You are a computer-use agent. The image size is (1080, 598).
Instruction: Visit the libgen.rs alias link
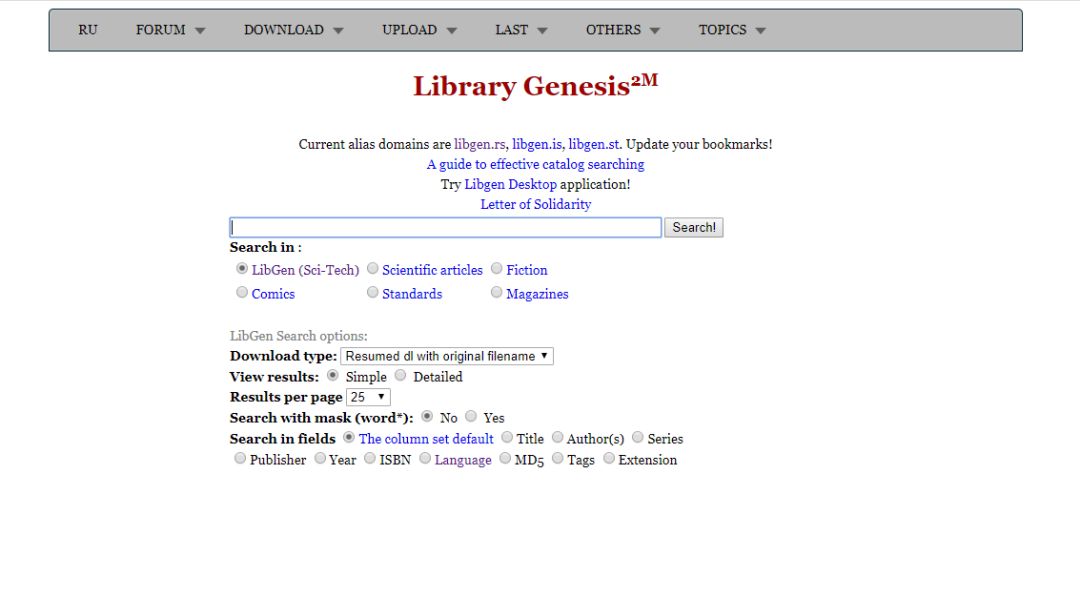[x=479, y=144]
